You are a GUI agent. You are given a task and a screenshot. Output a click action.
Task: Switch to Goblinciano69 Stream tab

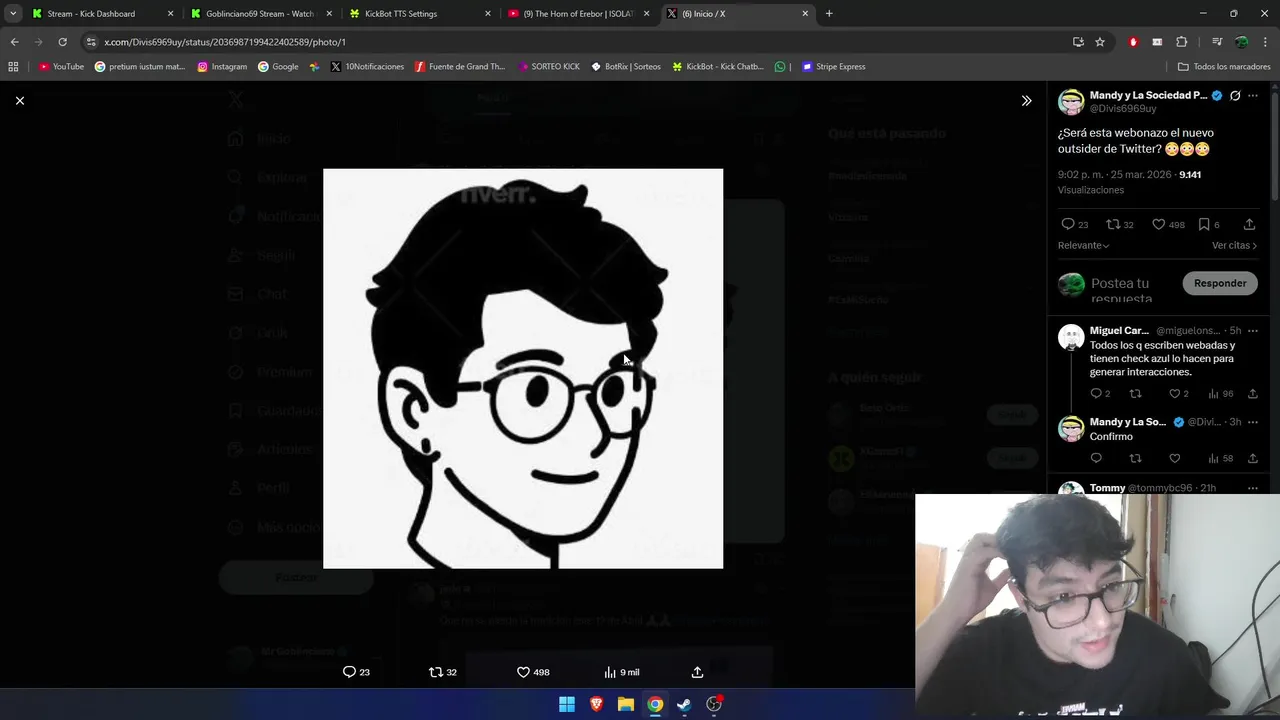(260, 14)
